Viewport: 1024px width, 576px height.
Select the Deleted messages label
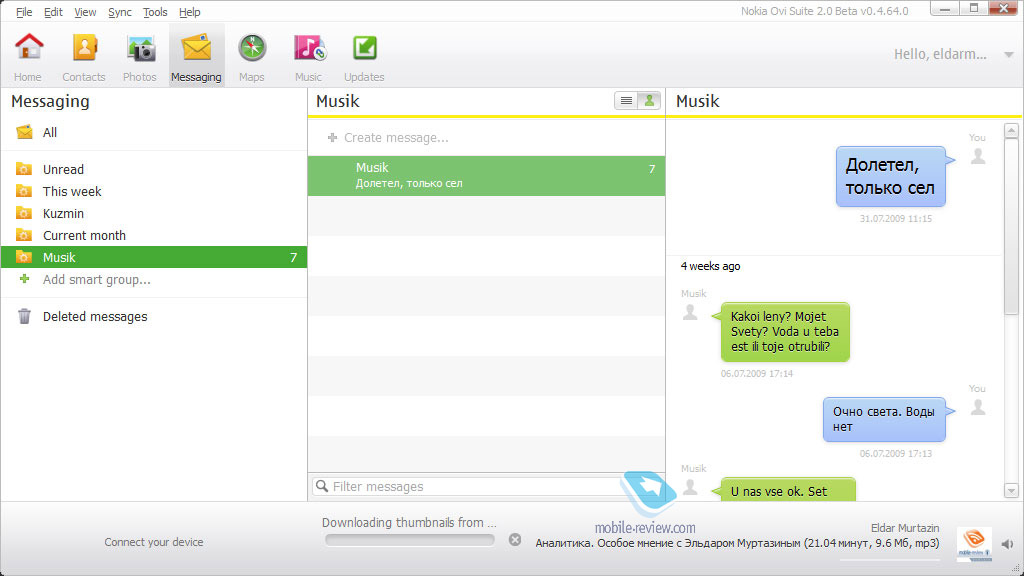[95, 317]
